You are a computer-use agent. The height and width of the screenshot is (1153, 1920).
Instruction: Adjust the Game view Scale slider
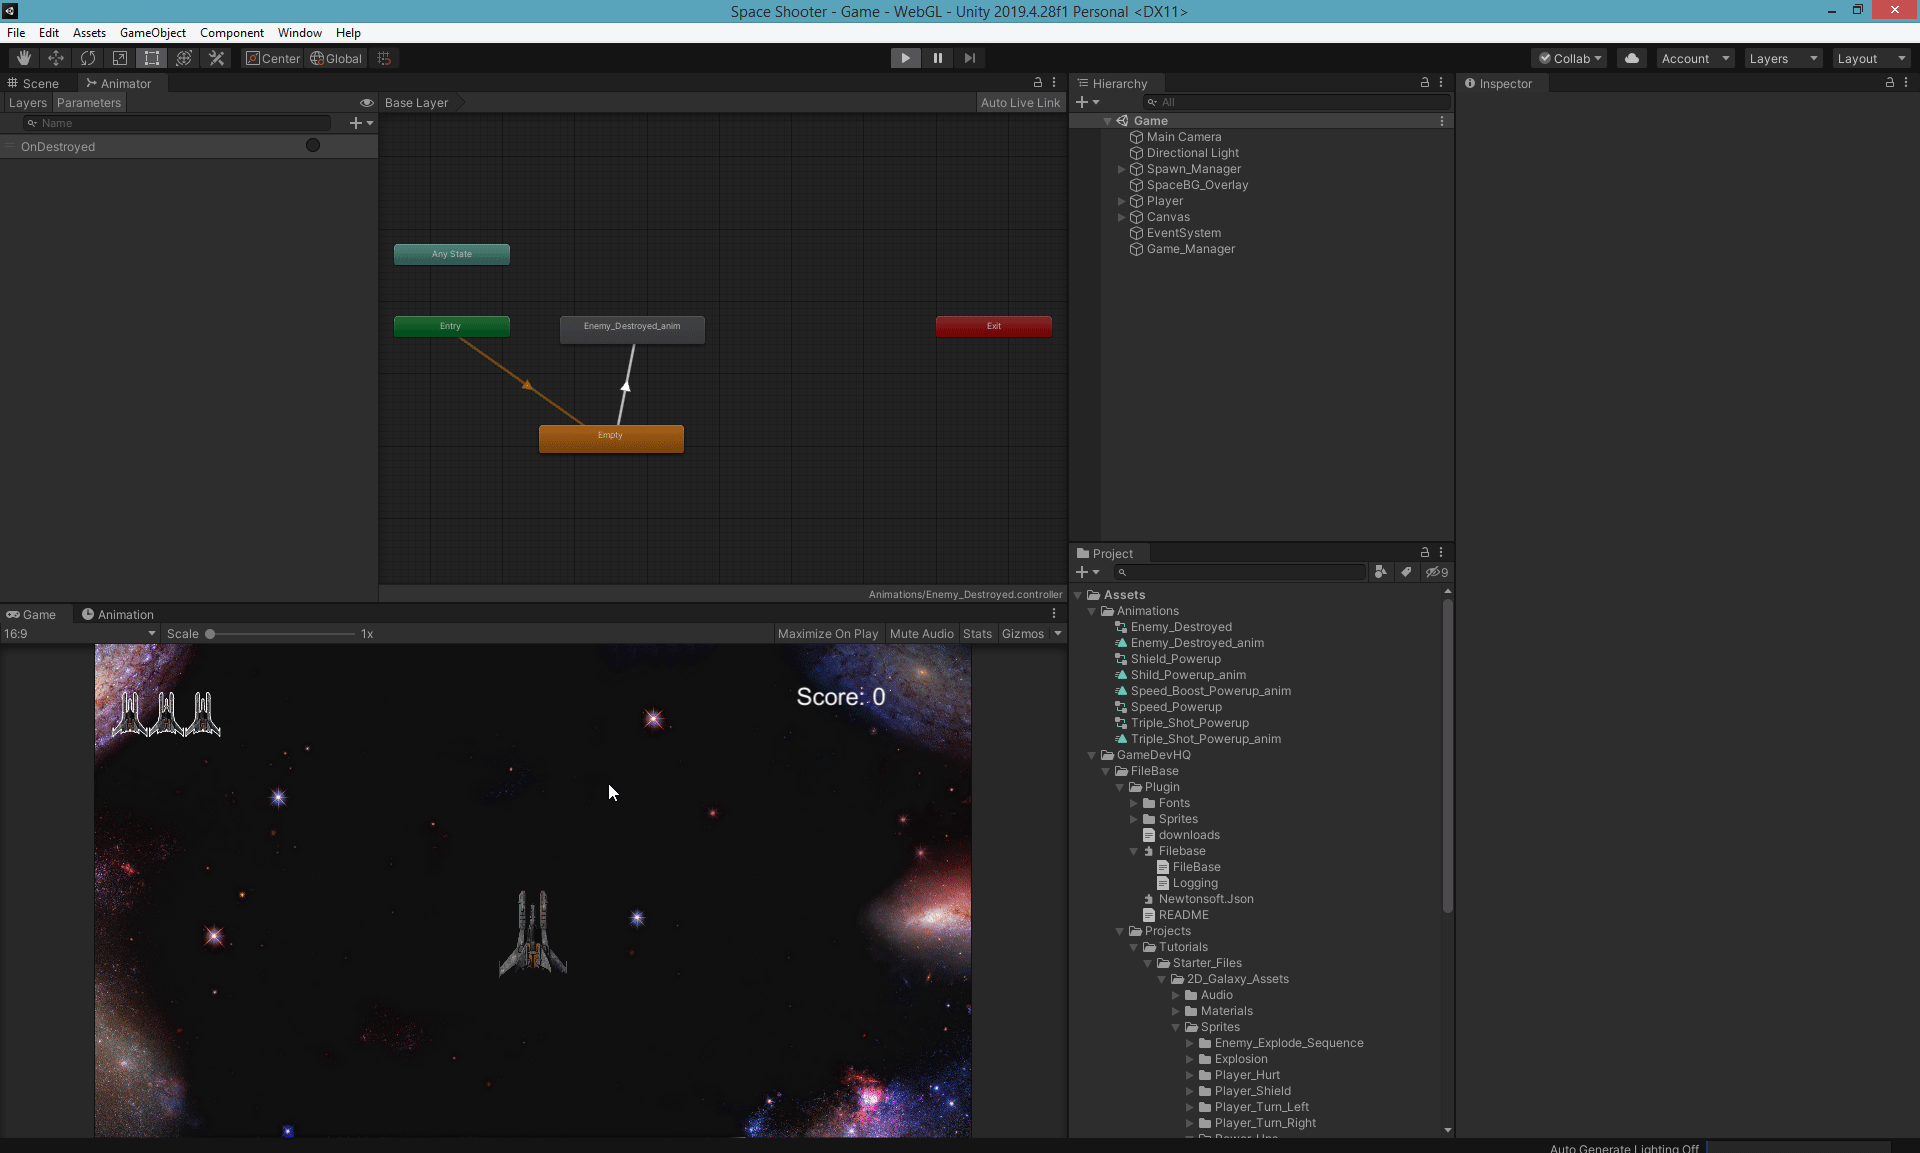click(x=211, y=634)
